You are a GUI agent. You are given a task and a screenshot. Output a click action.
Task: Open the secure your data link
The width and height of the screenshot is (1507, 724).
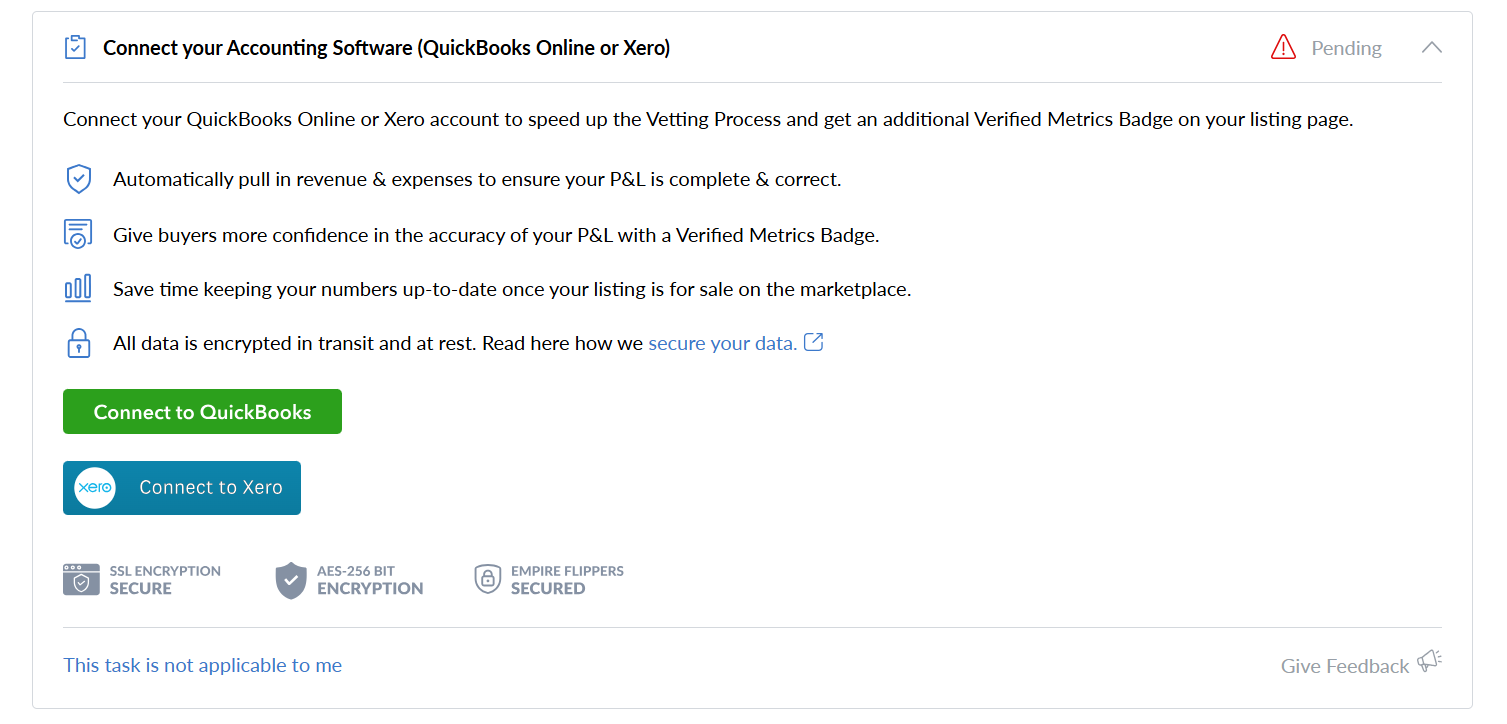(x=722, y=343)
